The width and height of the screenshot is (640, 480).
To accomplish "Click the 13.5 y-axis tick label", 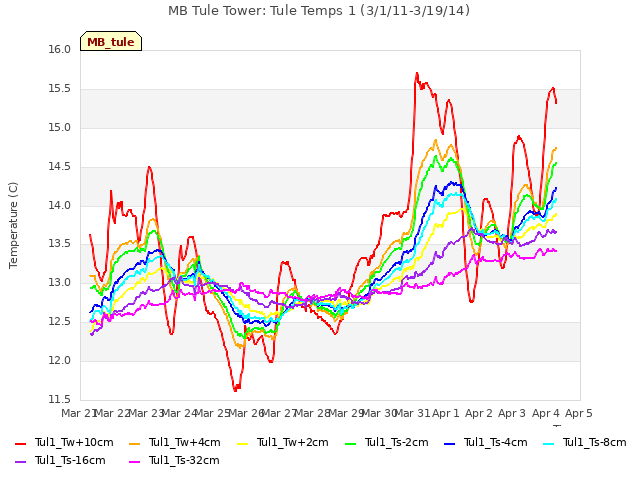I will [x=60, y=244].
